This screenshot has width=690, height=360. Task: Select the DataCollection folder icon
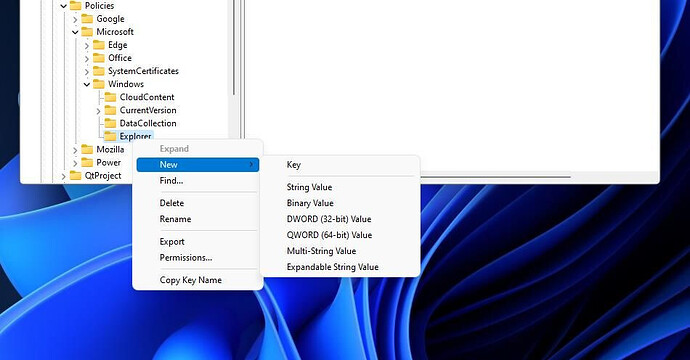(110, 123)
